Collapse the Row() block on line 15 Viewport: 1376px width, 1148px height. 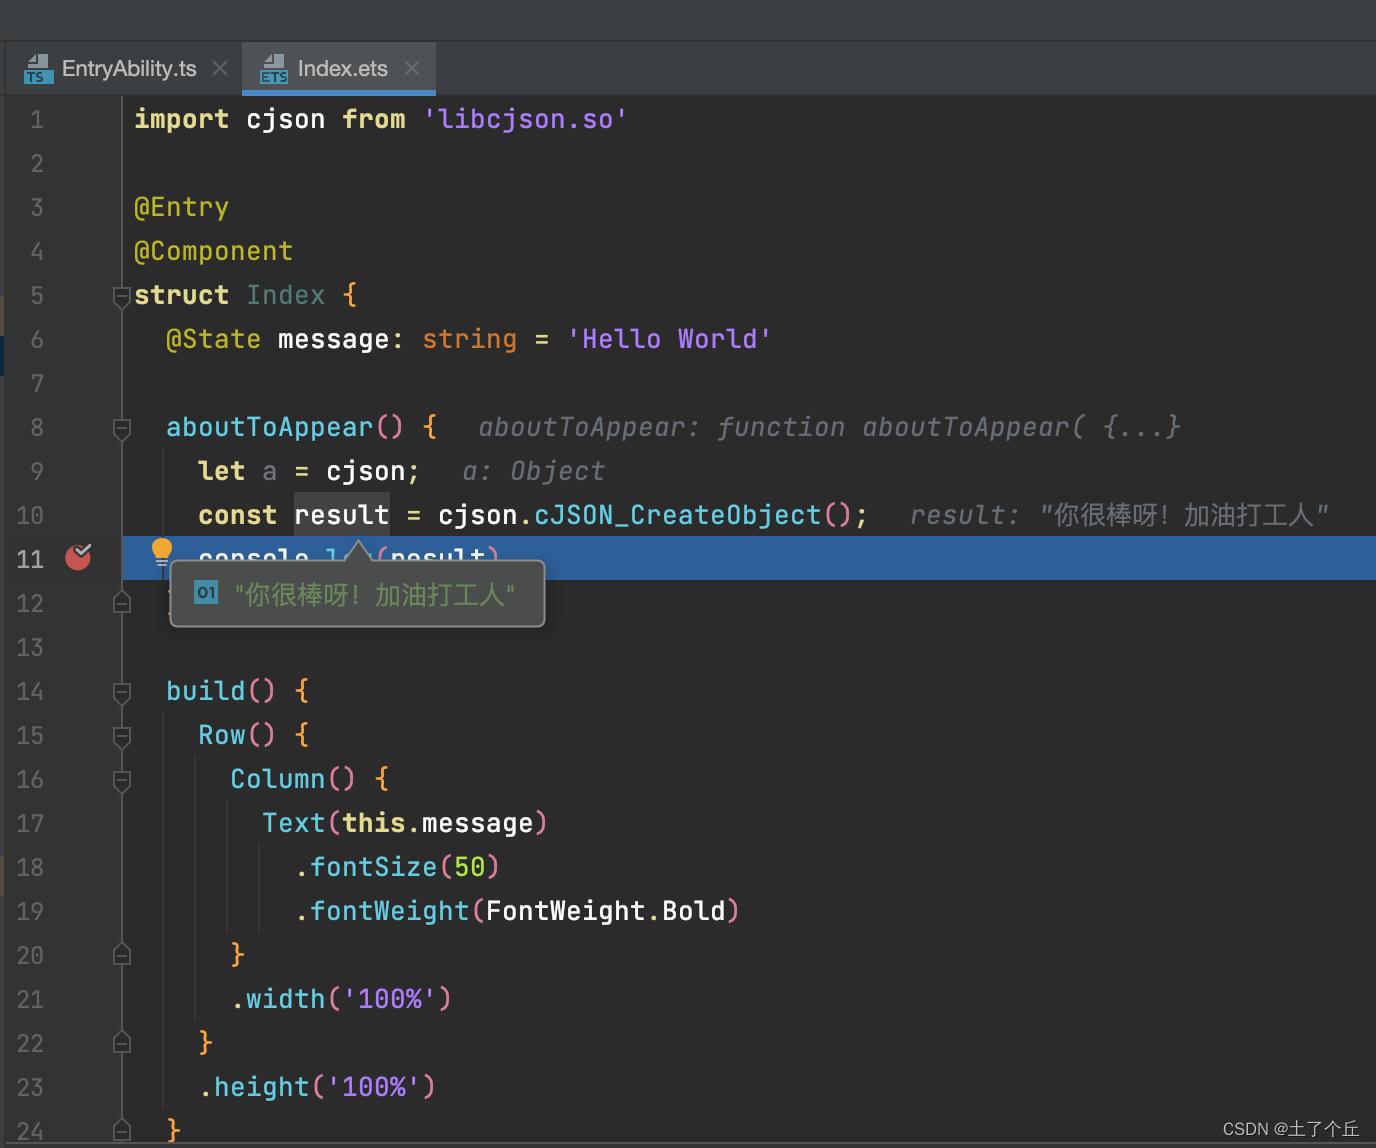122,736
